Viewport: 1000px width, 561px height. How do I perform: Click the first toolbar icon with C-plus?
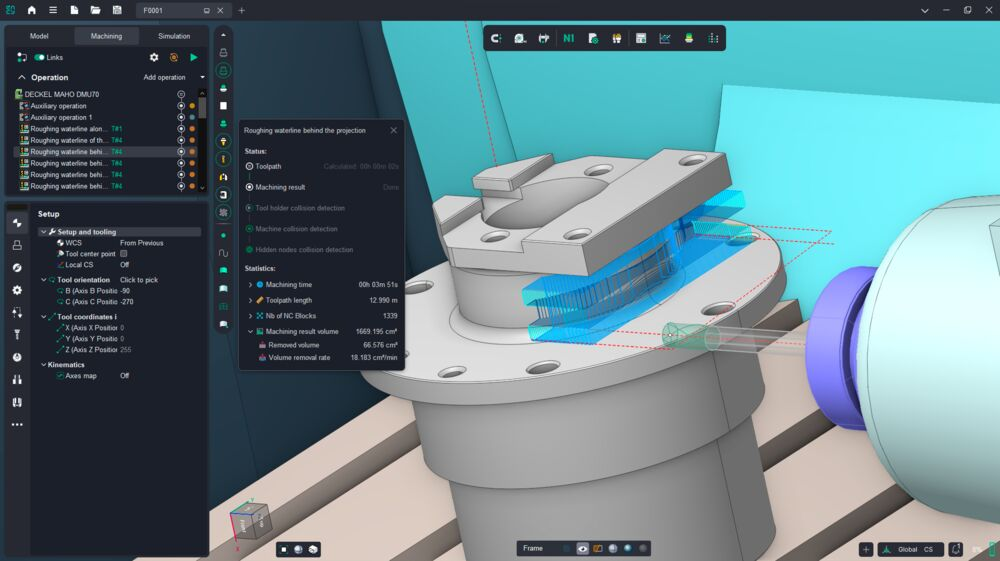click(x=496, y=38)
